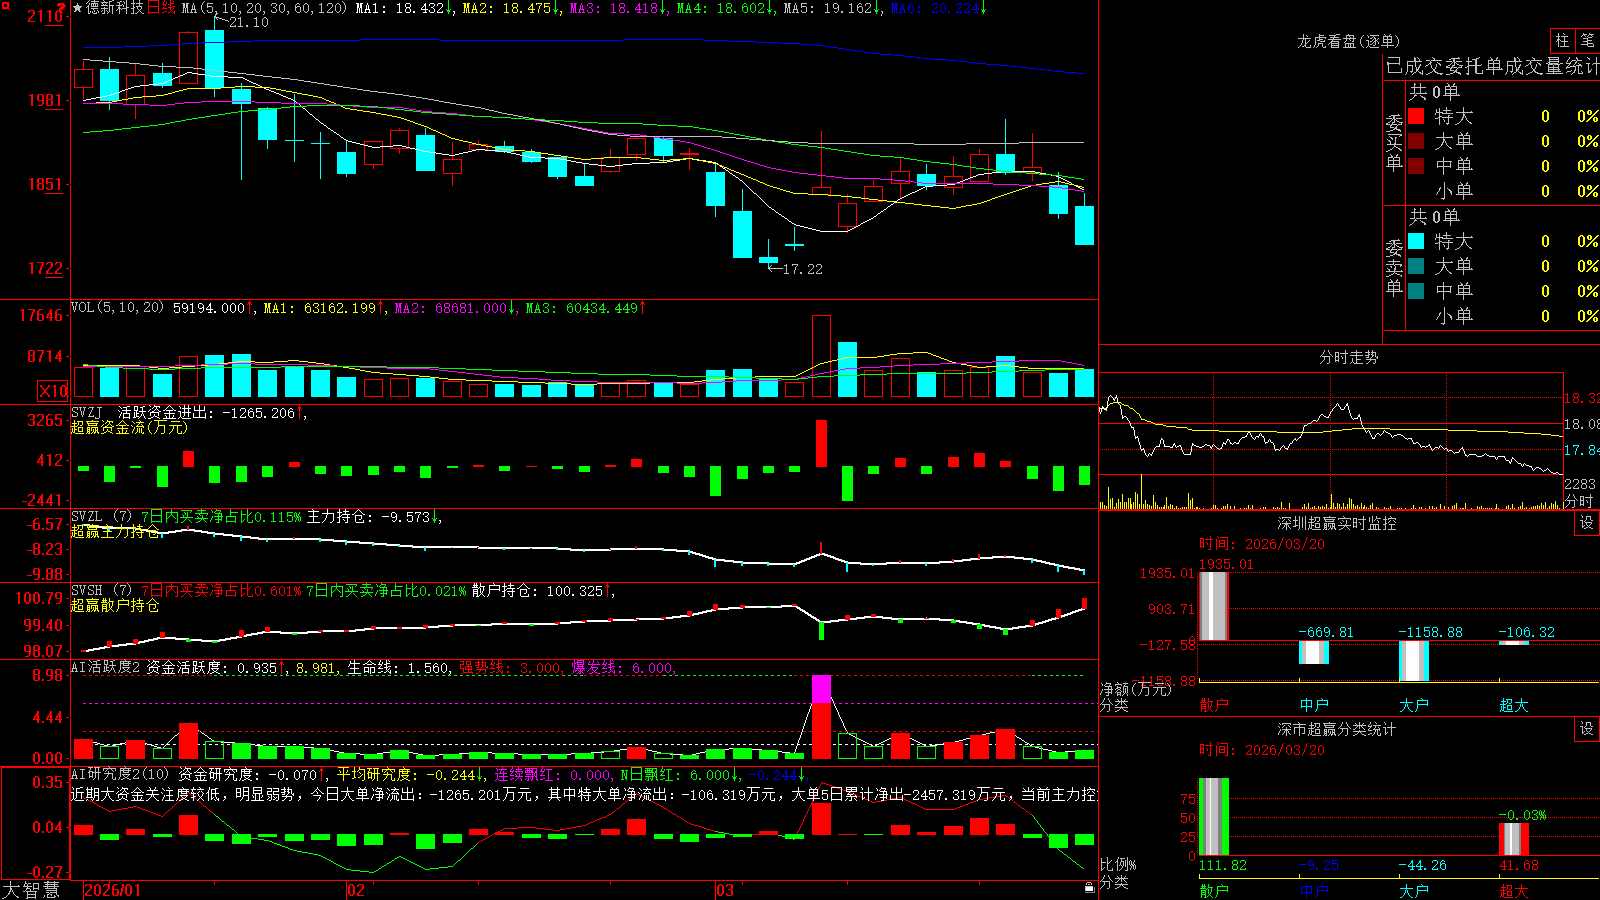This screenshot has height=900, width=1600.
Task: Open the AI活跃度2 indicator label
Action: [106, 668]
